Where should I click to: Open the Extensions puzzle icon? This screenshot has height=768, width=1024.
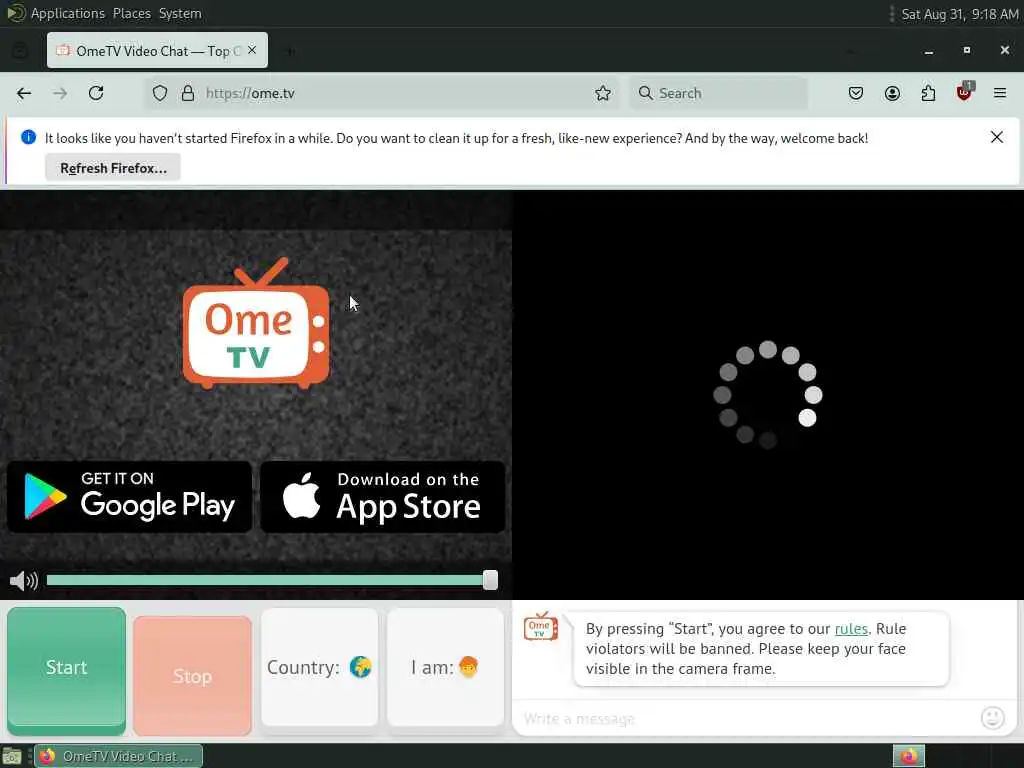tap(928, 93)
